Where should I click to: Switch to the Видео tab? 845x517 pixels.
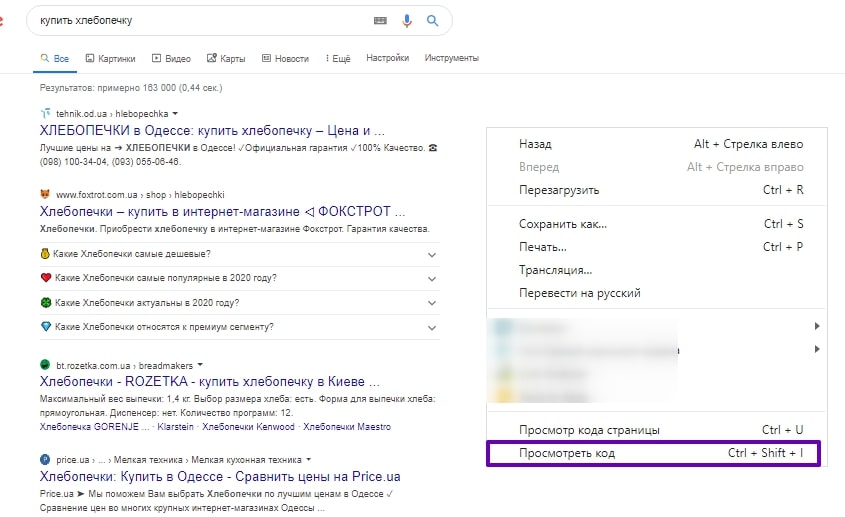[x=171, y=58]
